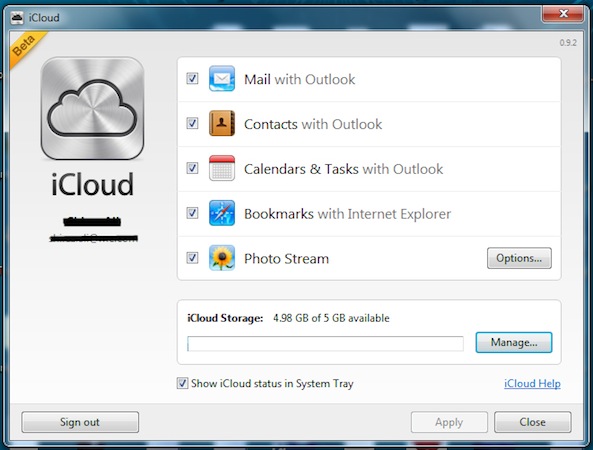Close the iCloud window with X
This screenshot has height=450, width=593.
click(x=563, y=14)
